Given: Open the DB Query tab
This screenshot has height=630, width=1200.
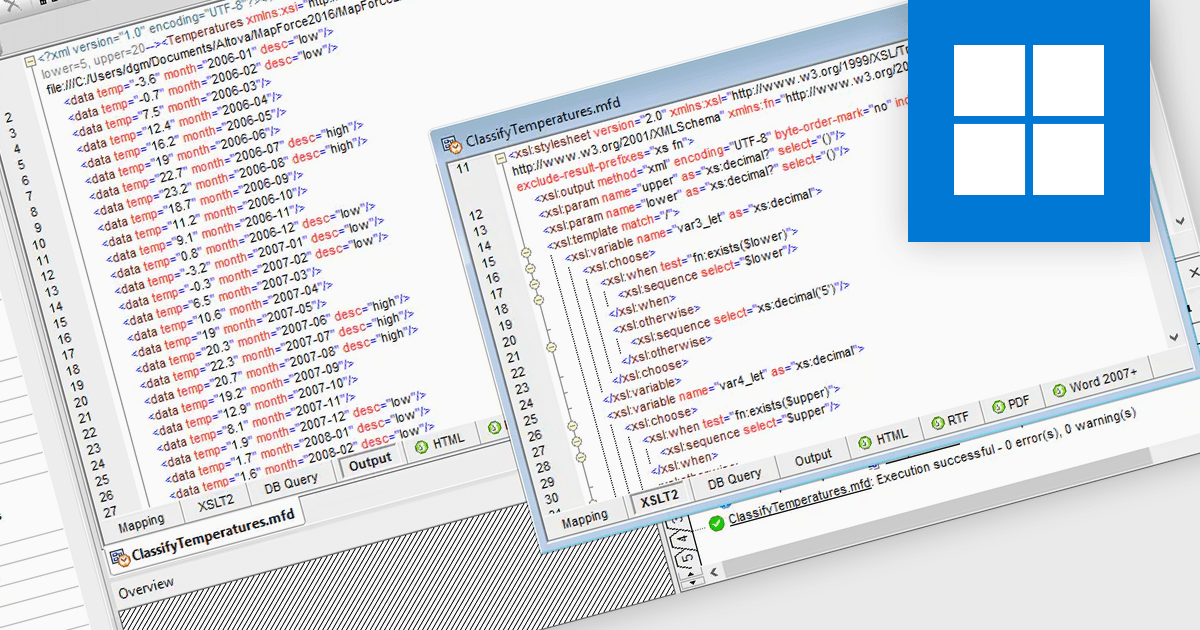Looking at the screenshot, I should (x=734, y=475).
